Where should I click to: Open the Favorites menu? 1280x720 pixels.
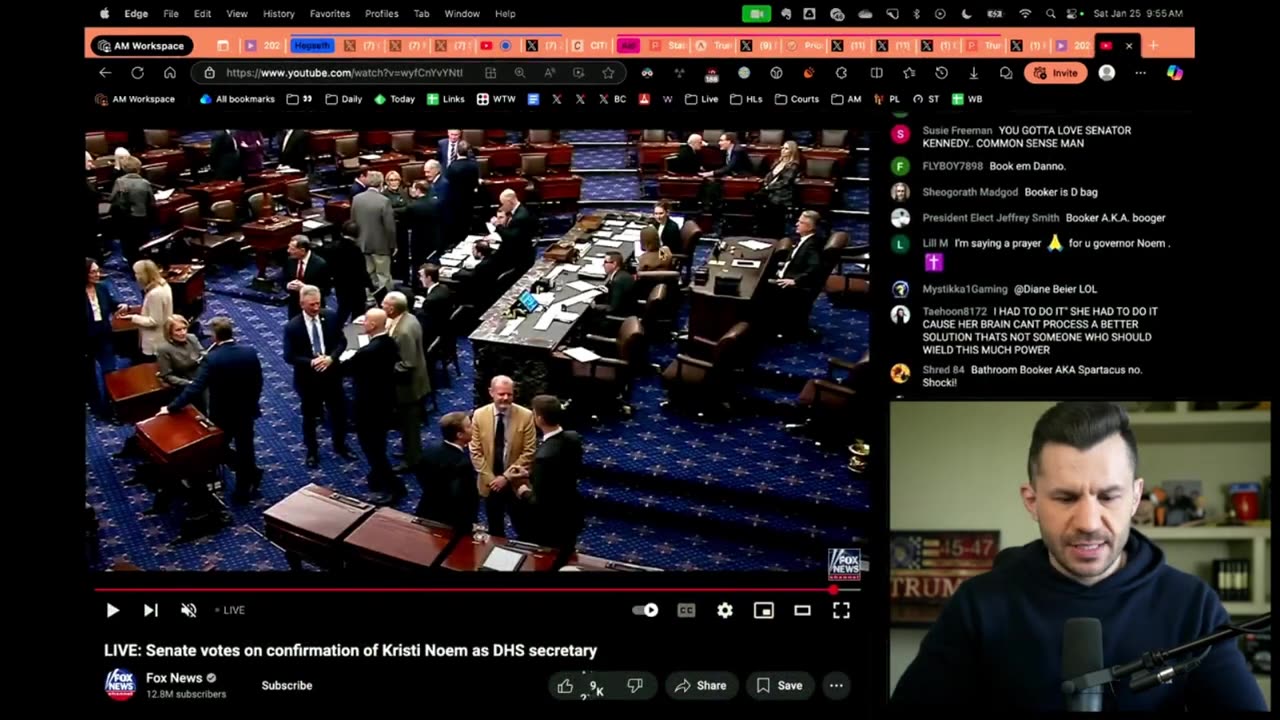(x=330, y=14)
